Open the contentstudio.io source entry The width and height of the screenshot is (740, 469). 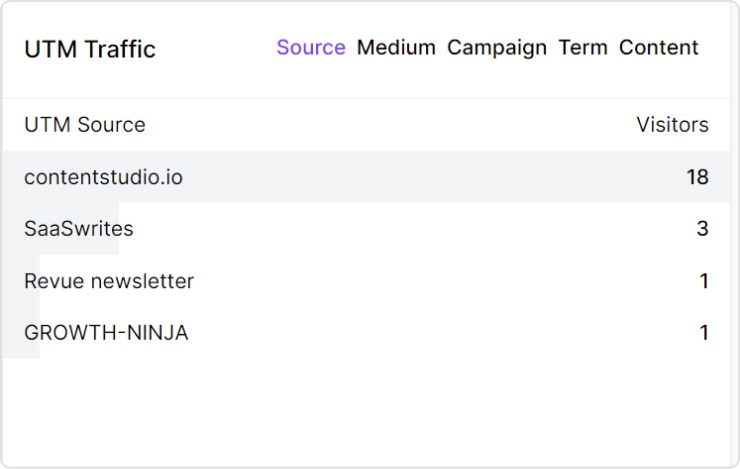click(x=103, y=177)
